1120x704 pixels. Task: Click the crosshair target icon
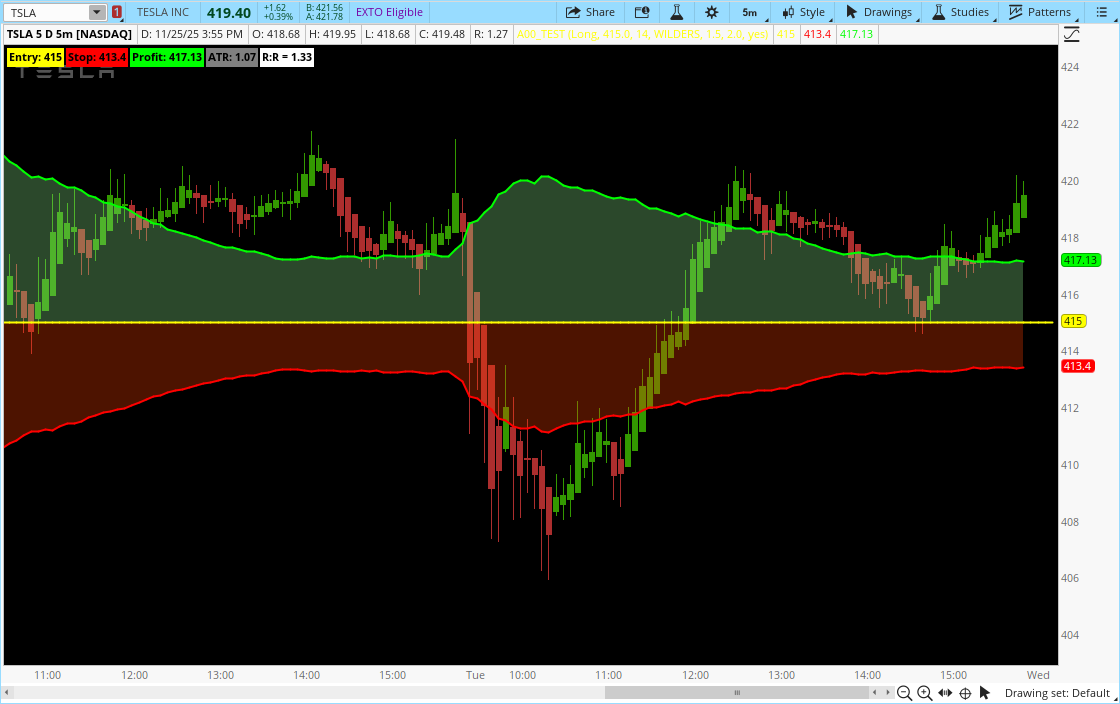pyautogui.click(x=965, y=693)
